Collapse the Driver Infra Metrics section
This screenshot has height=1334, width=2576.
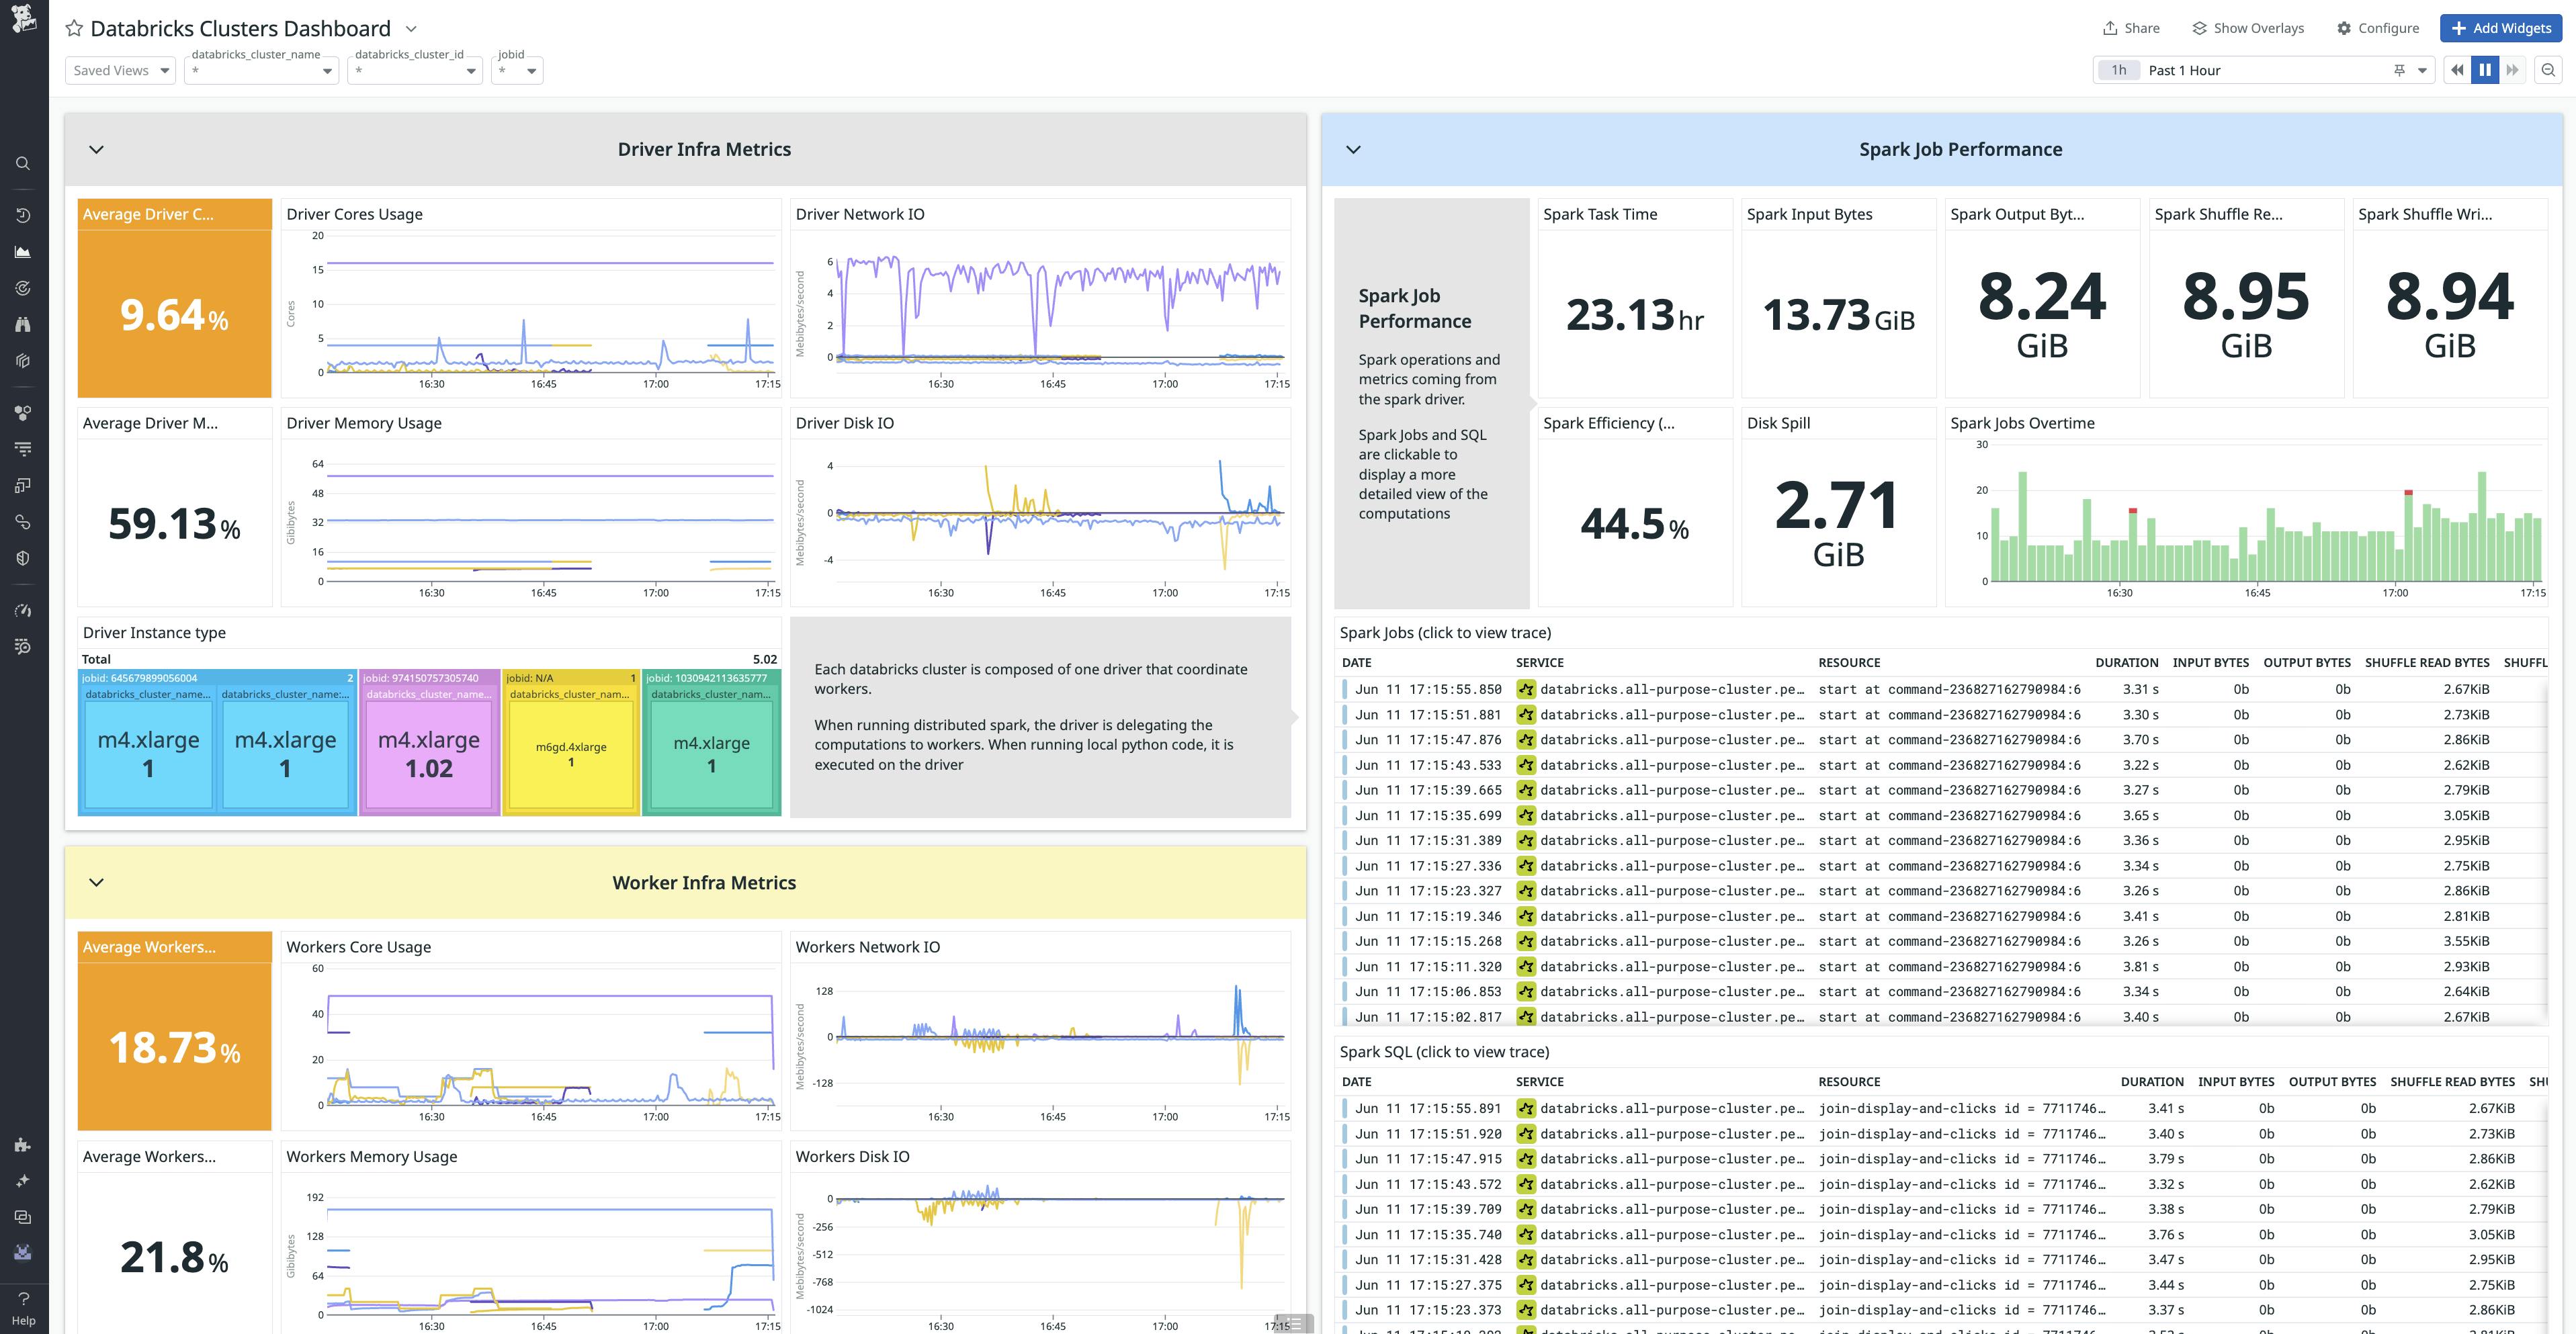point(96,149)
